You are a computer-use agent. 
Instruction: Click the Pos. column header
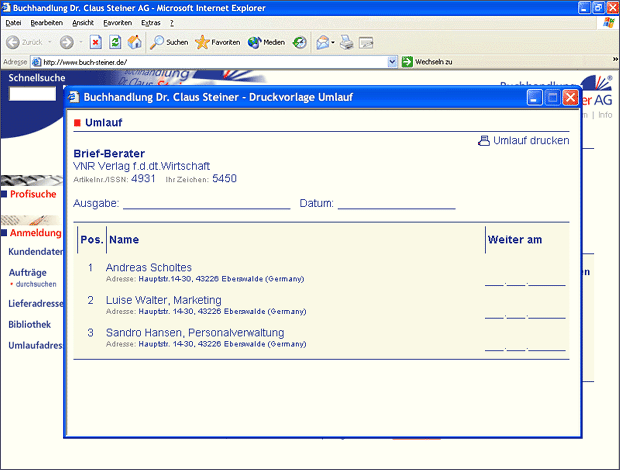click(92, 240)
